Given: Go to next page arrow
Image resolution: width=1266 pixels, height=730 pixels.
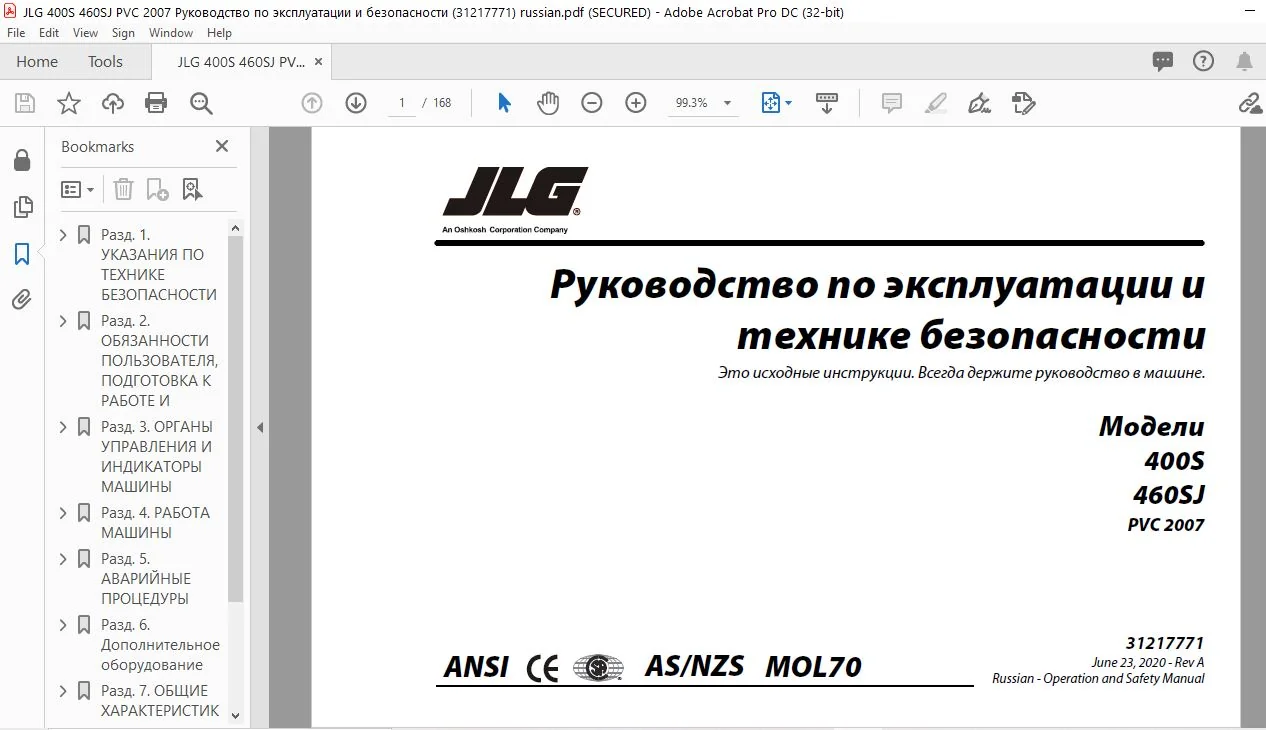Looking at the screenshot, I should 356,103.
